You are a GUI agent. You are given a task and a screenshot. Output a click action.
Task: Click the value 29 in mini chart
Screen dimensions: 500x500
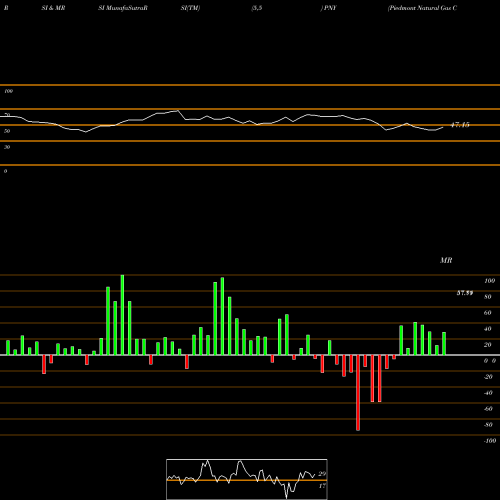click(x=322, y=474)
